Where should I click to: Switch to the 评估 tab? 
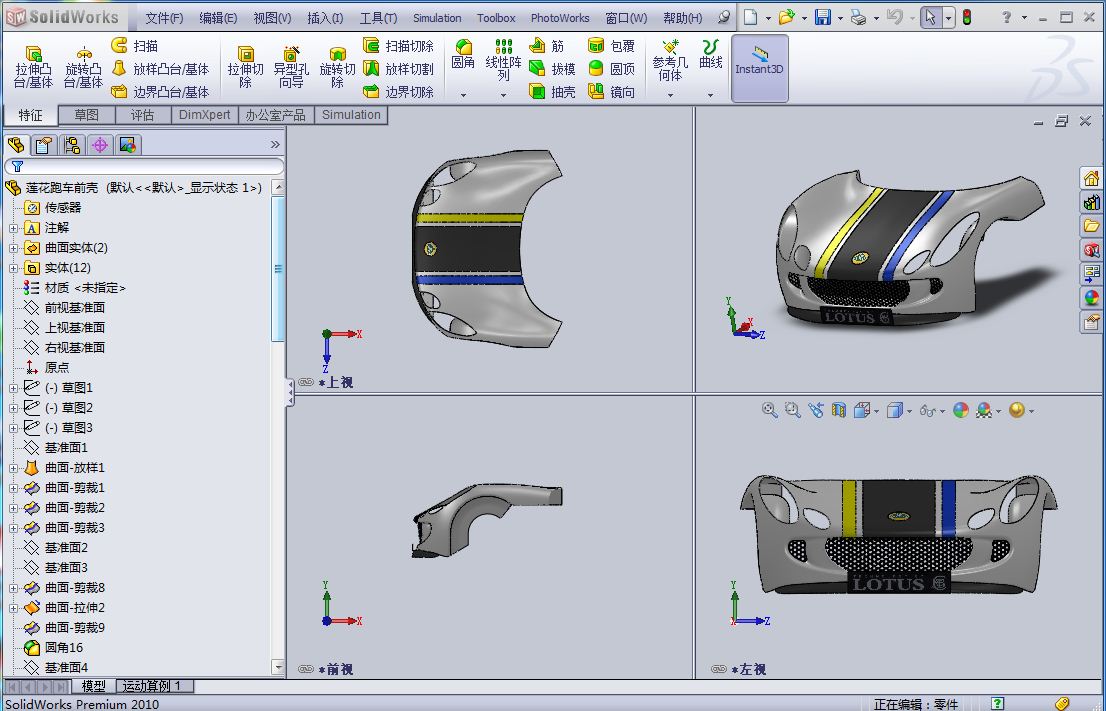coord(142,115)
